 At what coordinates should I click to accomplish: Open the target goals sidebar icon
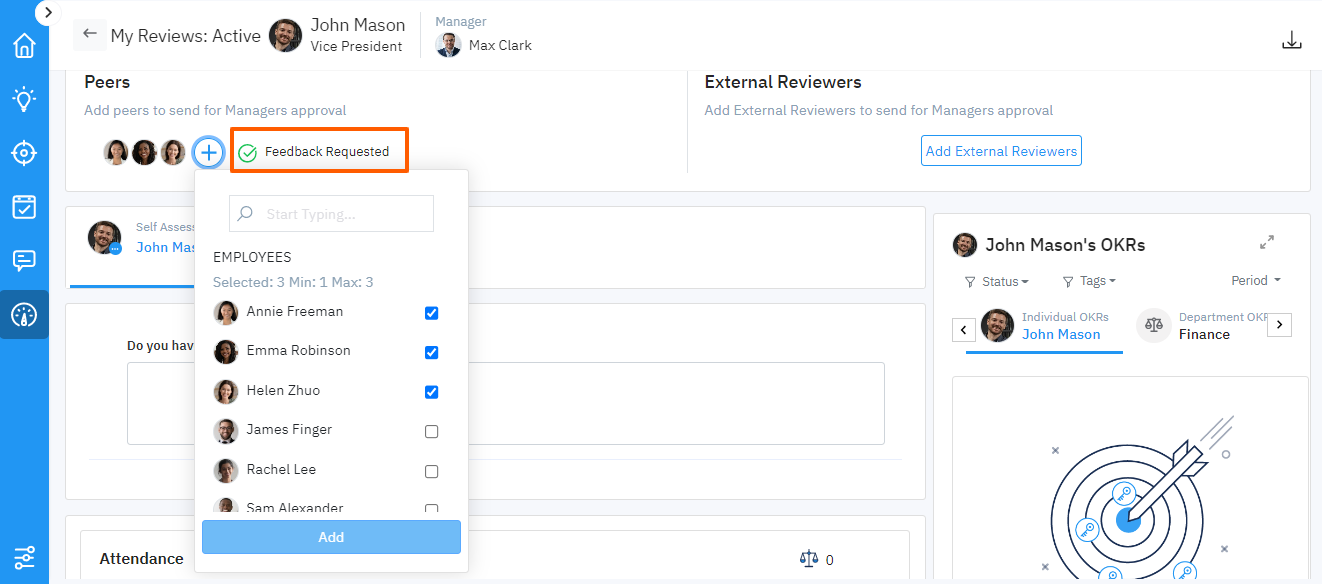(24, 153)
